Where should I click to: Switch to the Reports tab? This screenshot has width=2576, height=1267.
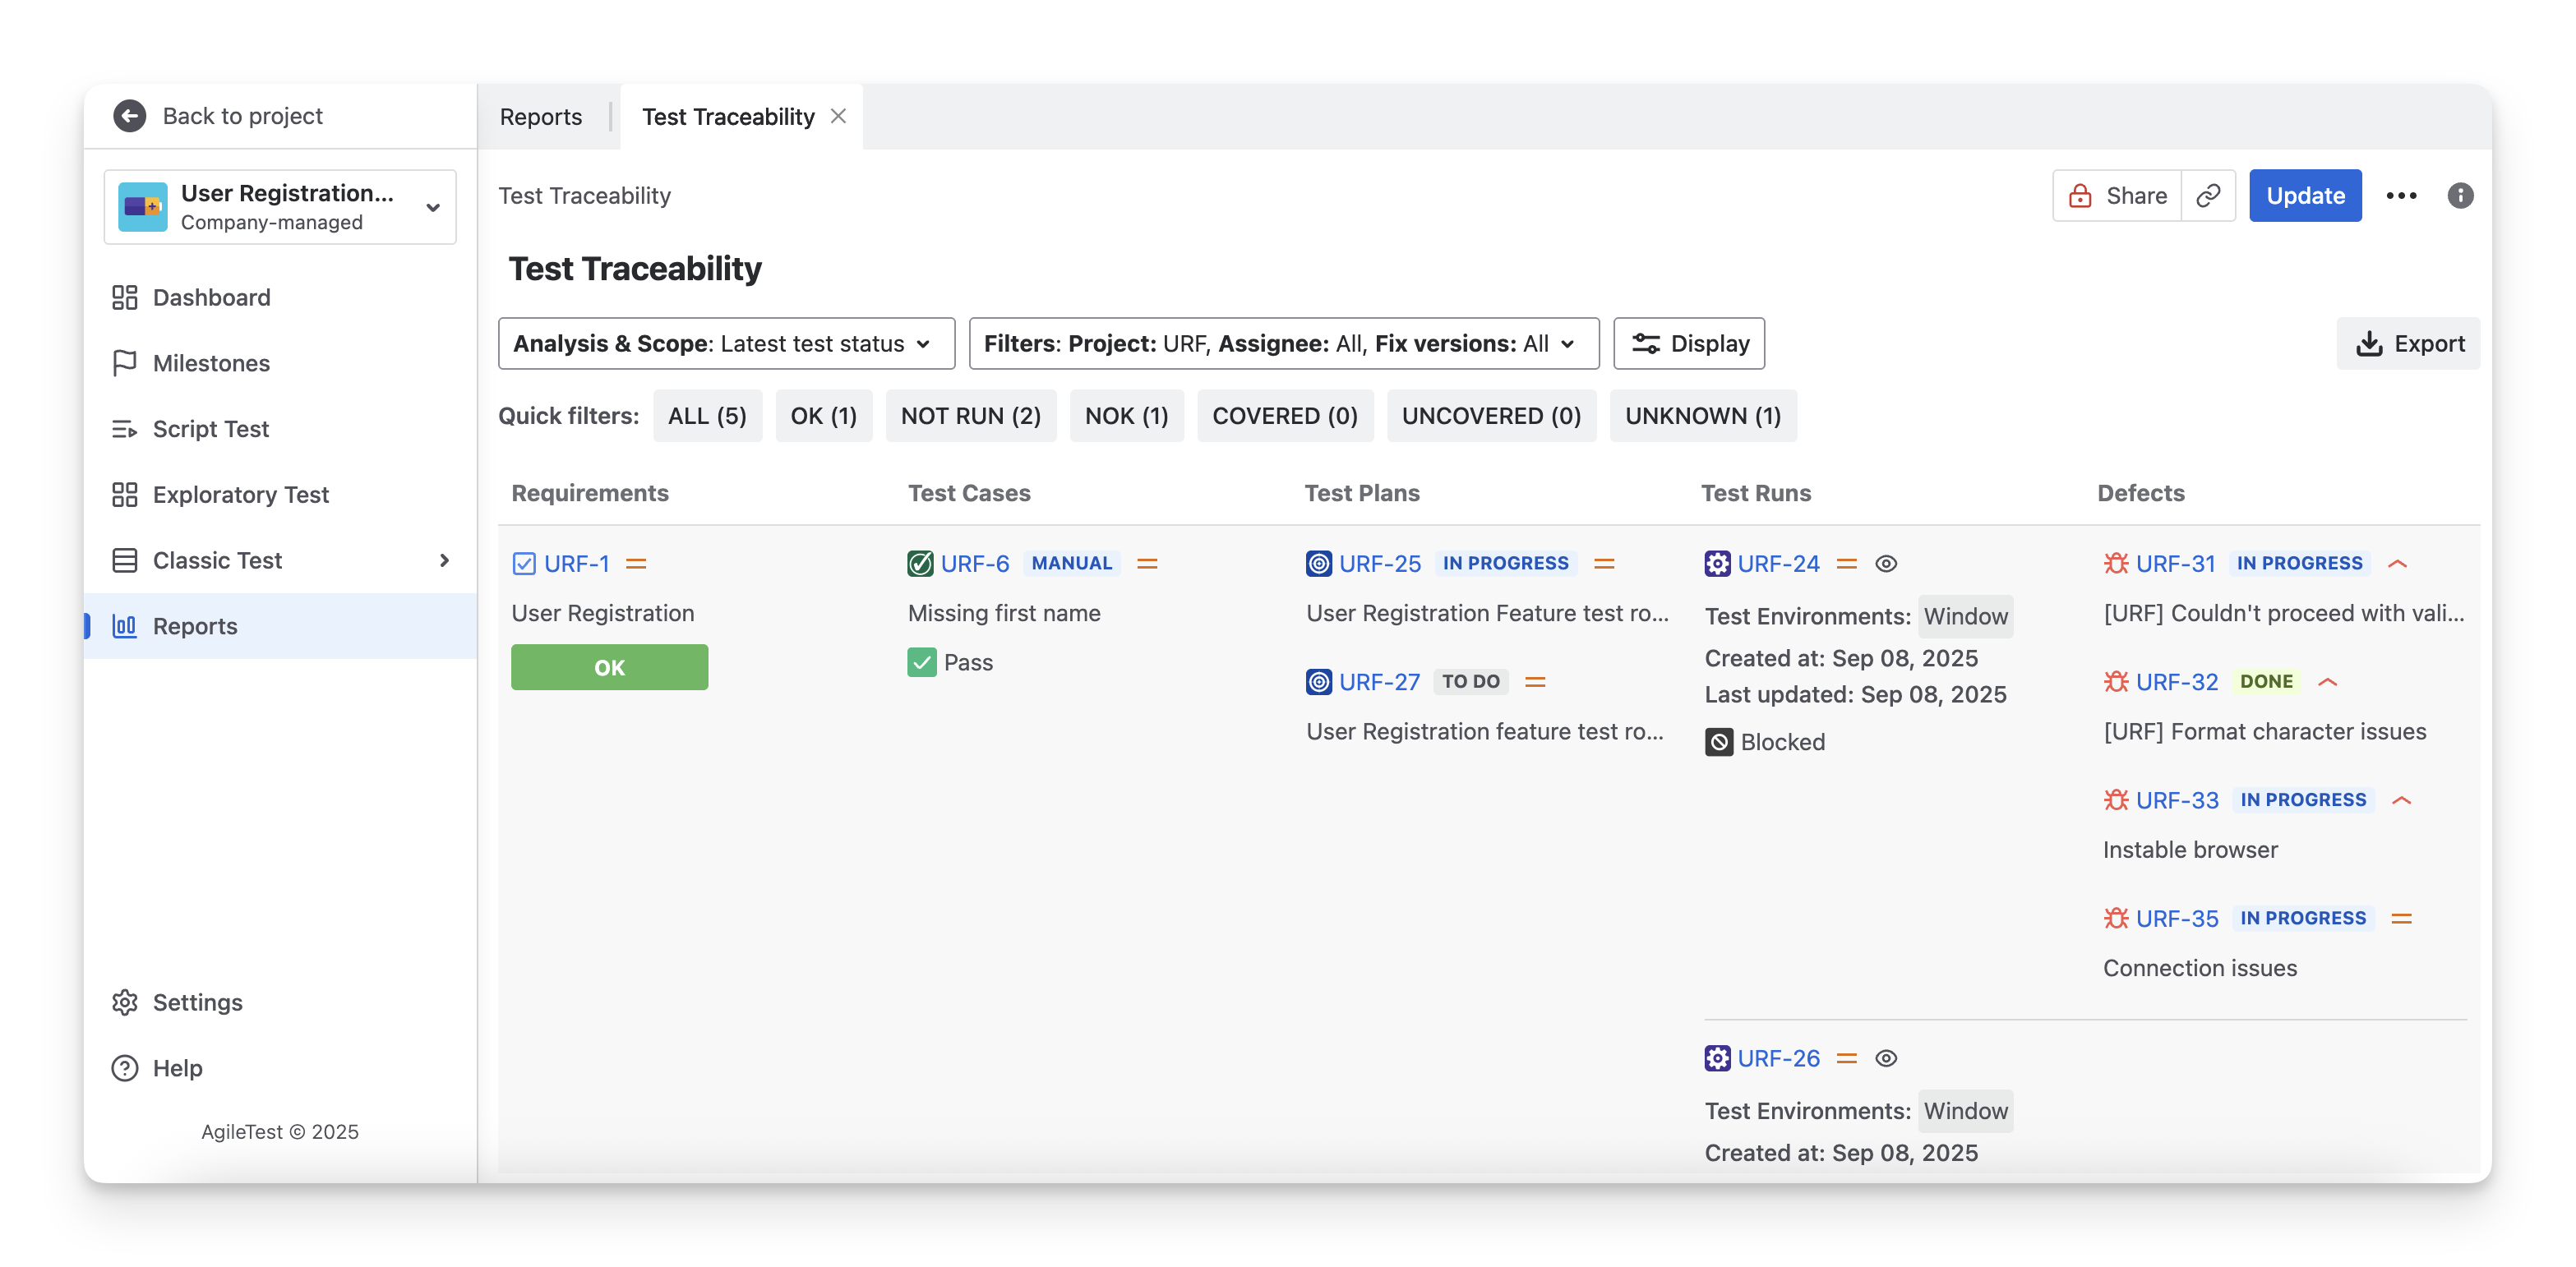pos(540,117)
